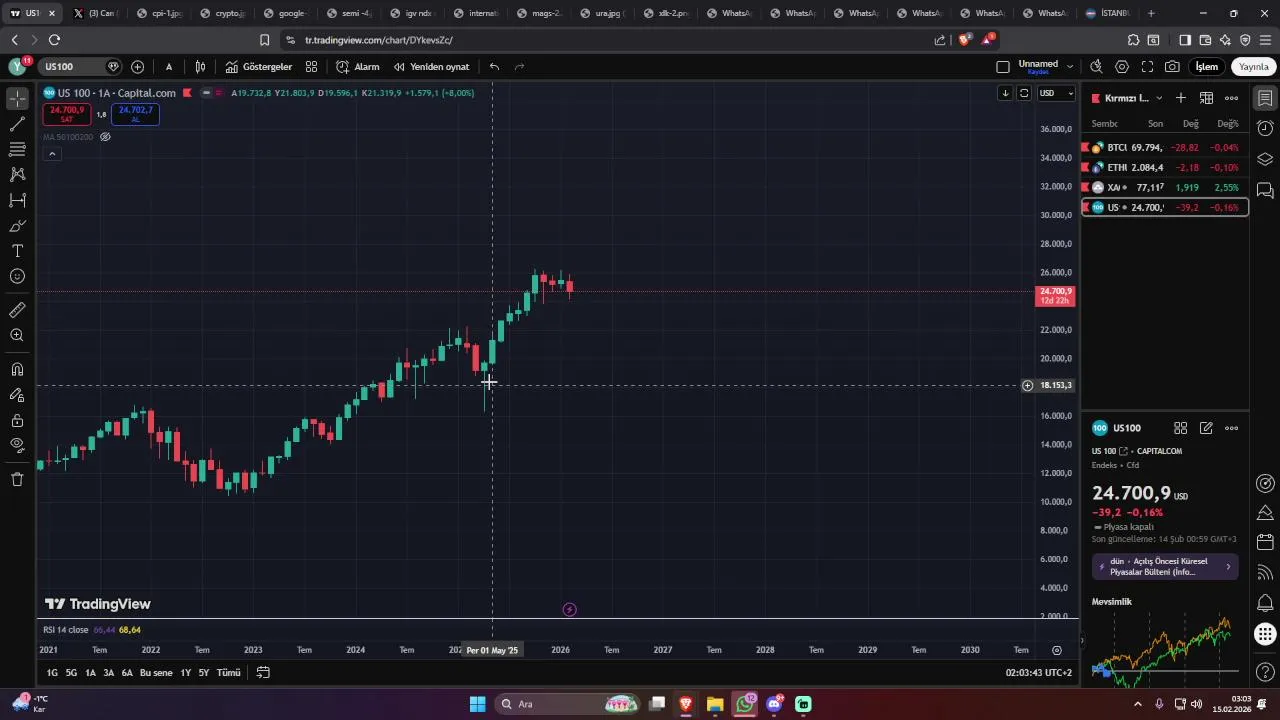Open the USD currency dropdown
Image resolution: width=1280 pixels, height=720 pixels.
pos(1056,93)
